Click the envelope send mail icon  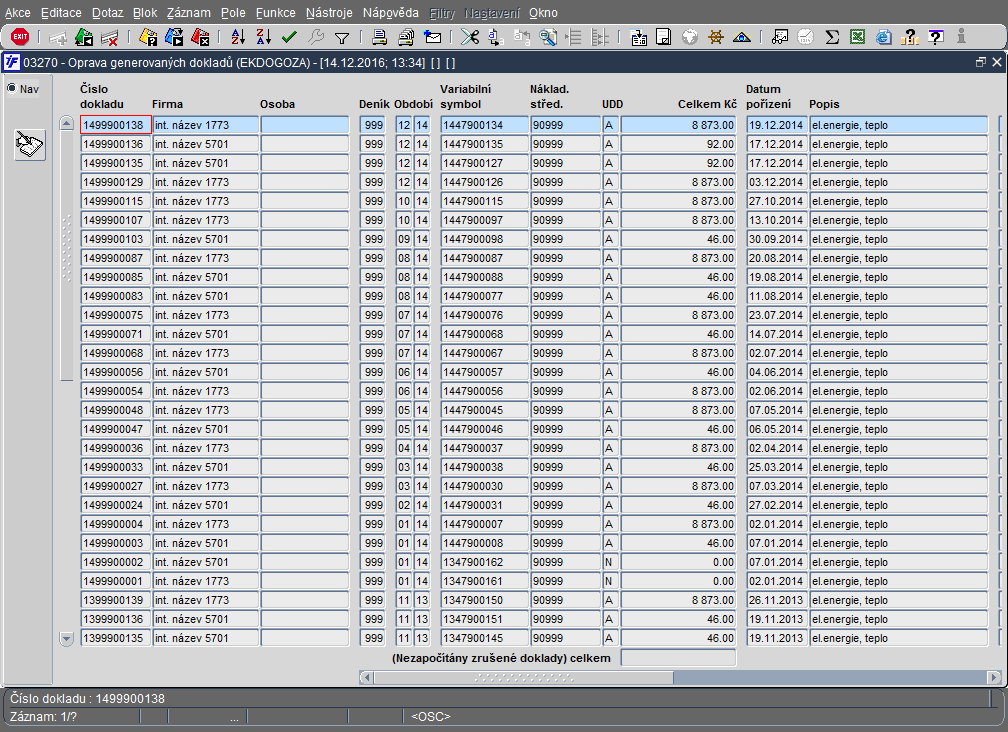(433, 37)
